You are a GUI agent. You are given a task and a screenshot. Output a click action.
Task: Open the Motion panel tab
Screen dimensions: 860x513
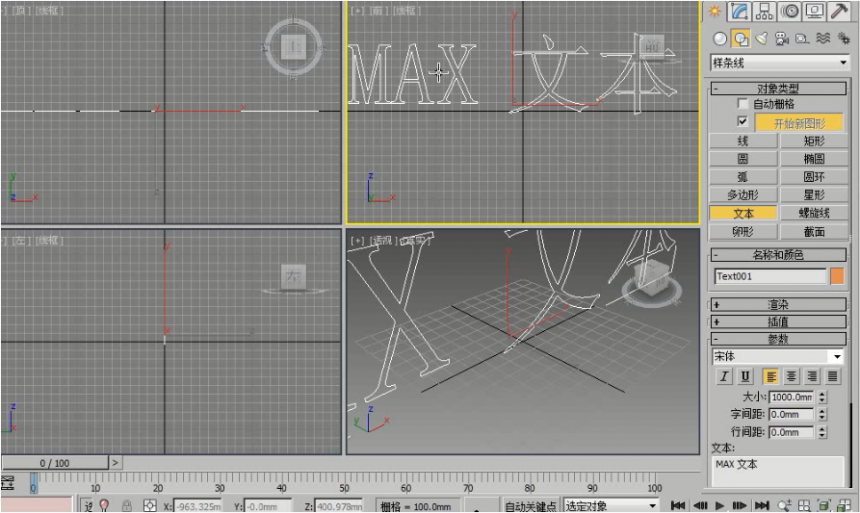790,11
